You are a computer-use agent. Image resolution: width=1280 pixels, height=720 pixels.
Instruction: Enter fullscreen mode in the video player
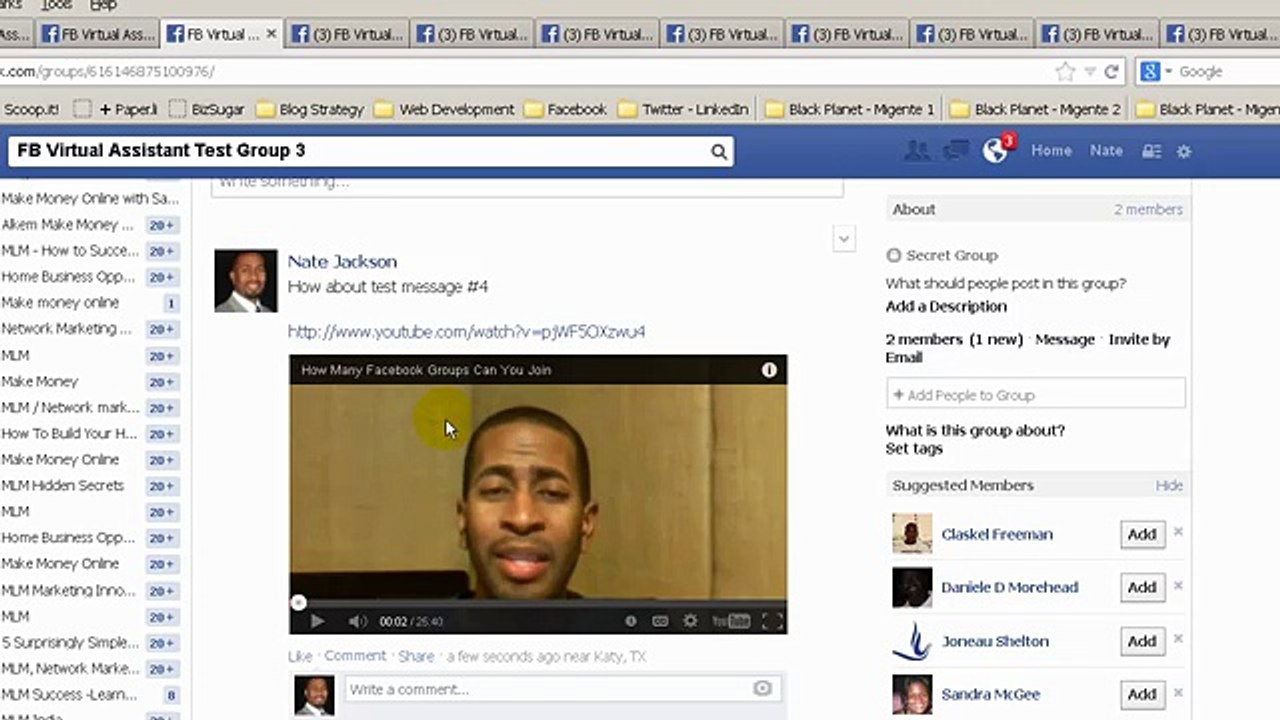click(772, 621)
